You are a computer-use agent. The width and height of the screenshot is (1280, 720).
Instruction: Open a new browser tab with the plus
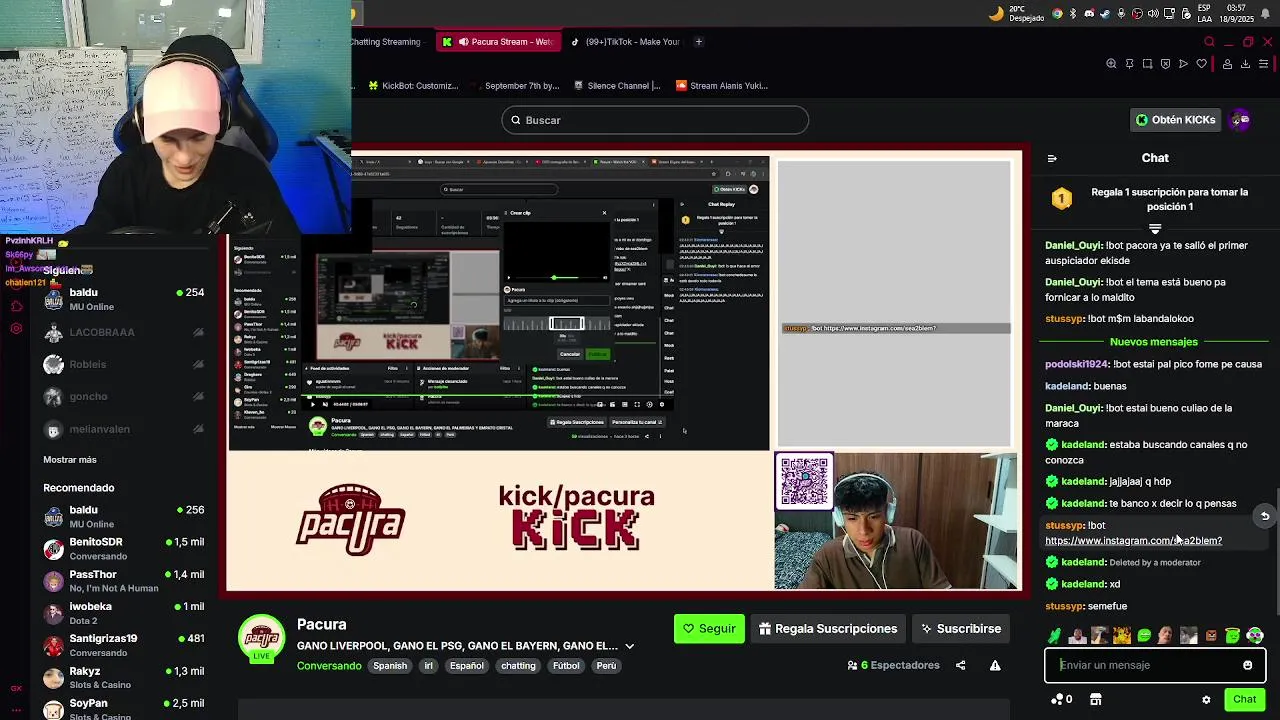click(699, 42)
